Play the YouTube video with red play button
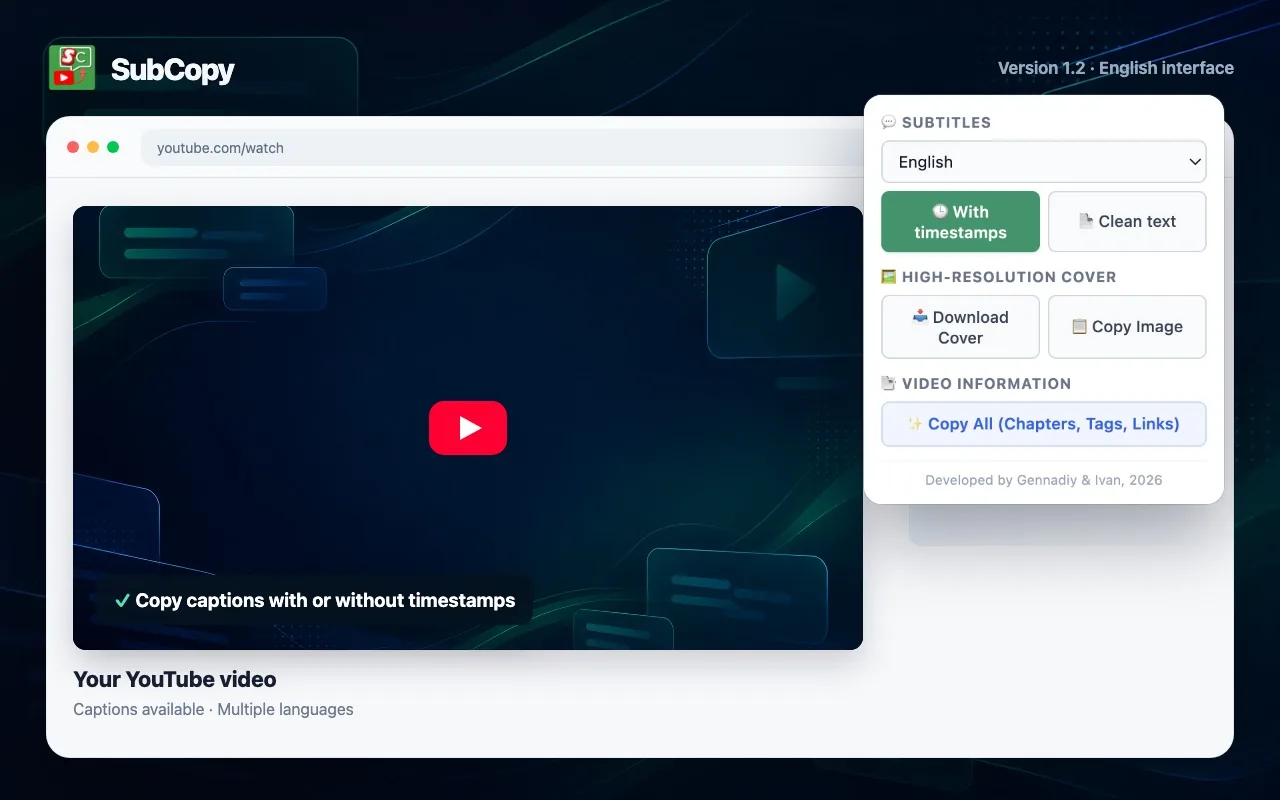This screenshot has height=800, width=1280. coord(468,428)
